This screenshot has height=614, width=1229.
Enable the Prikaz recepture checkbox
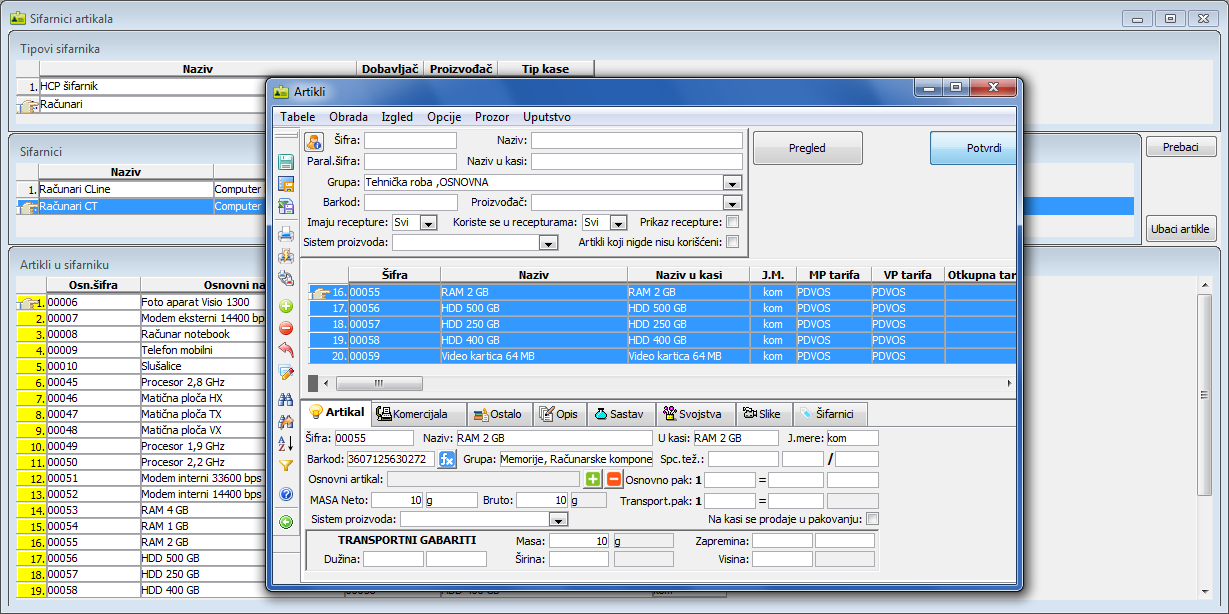click(x=733, y=222)
